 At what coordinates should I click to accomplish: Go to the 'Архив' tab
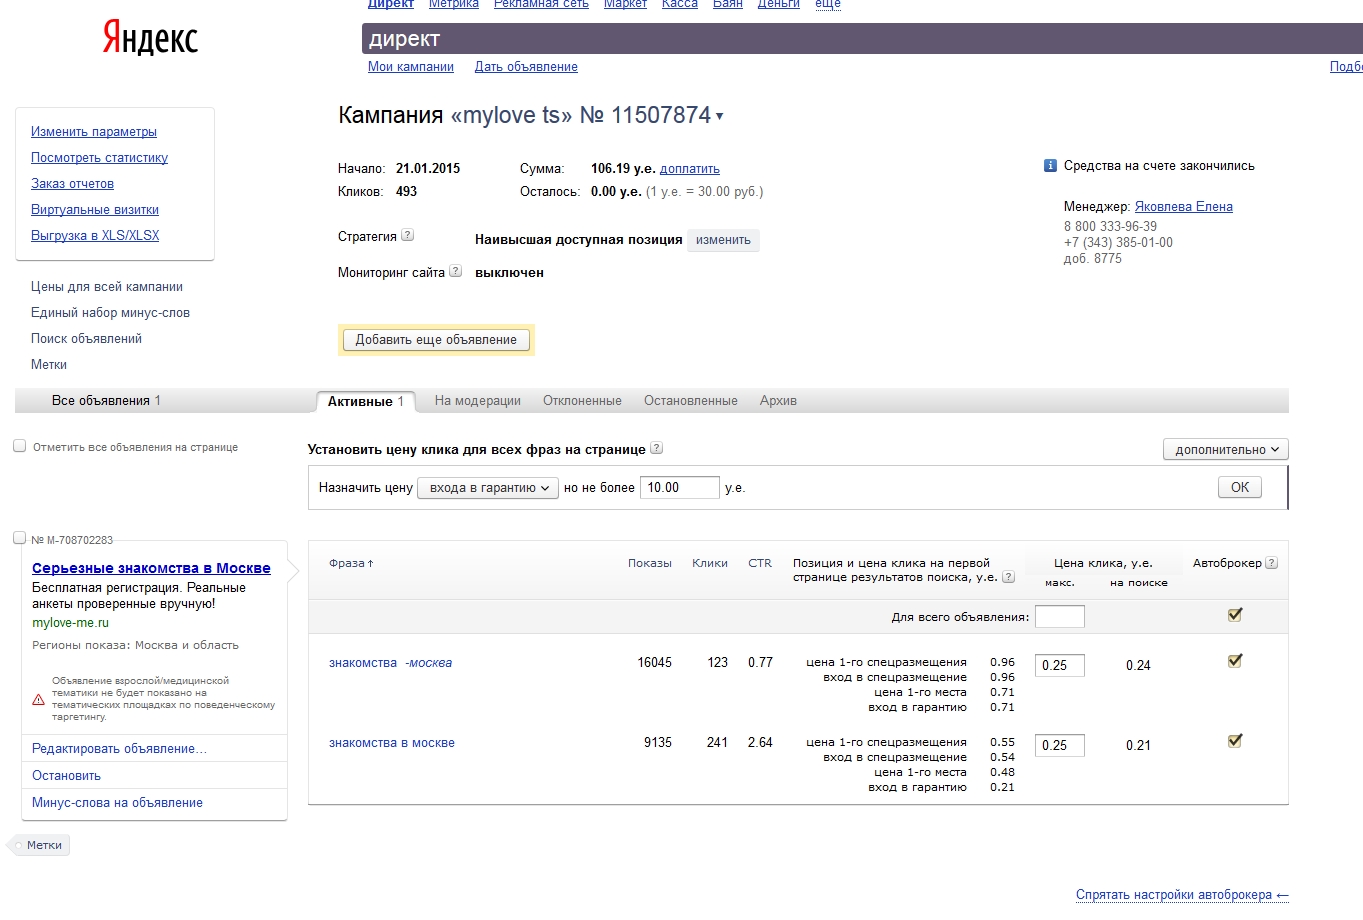point(778,401)
